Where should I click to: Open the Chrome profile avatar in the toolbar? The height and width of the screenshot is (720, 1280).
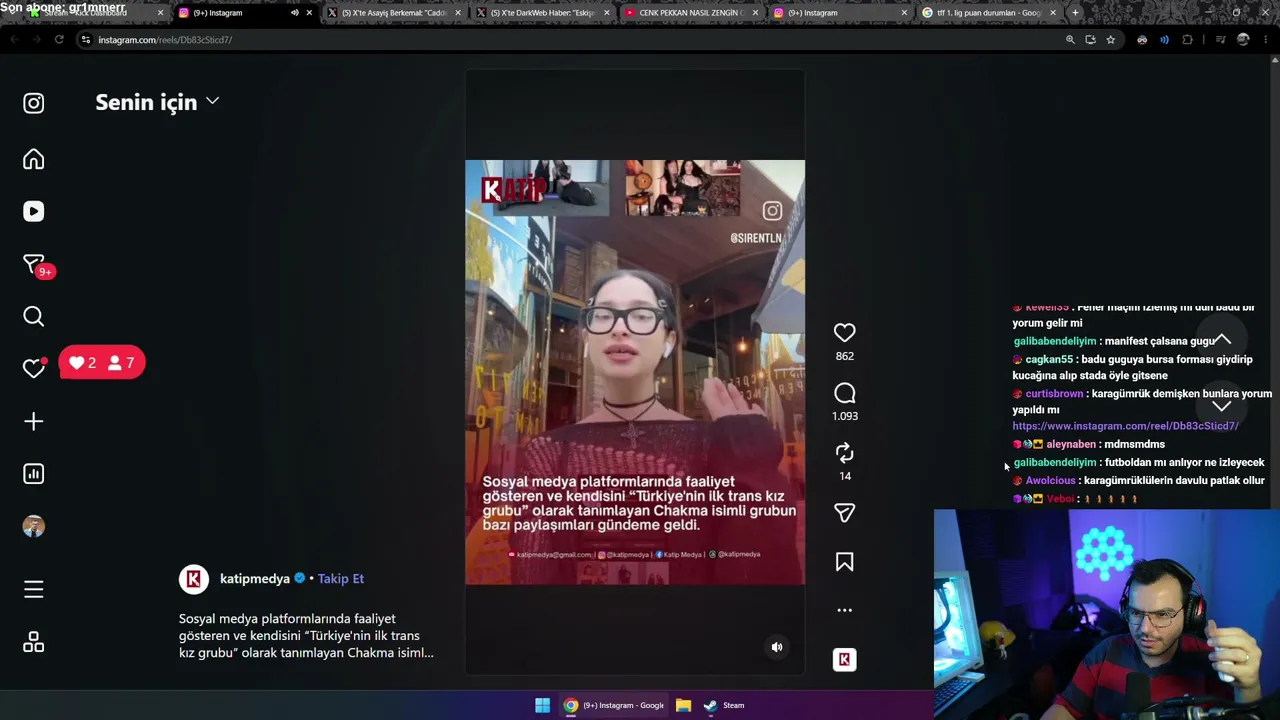tap(1243, 40)
